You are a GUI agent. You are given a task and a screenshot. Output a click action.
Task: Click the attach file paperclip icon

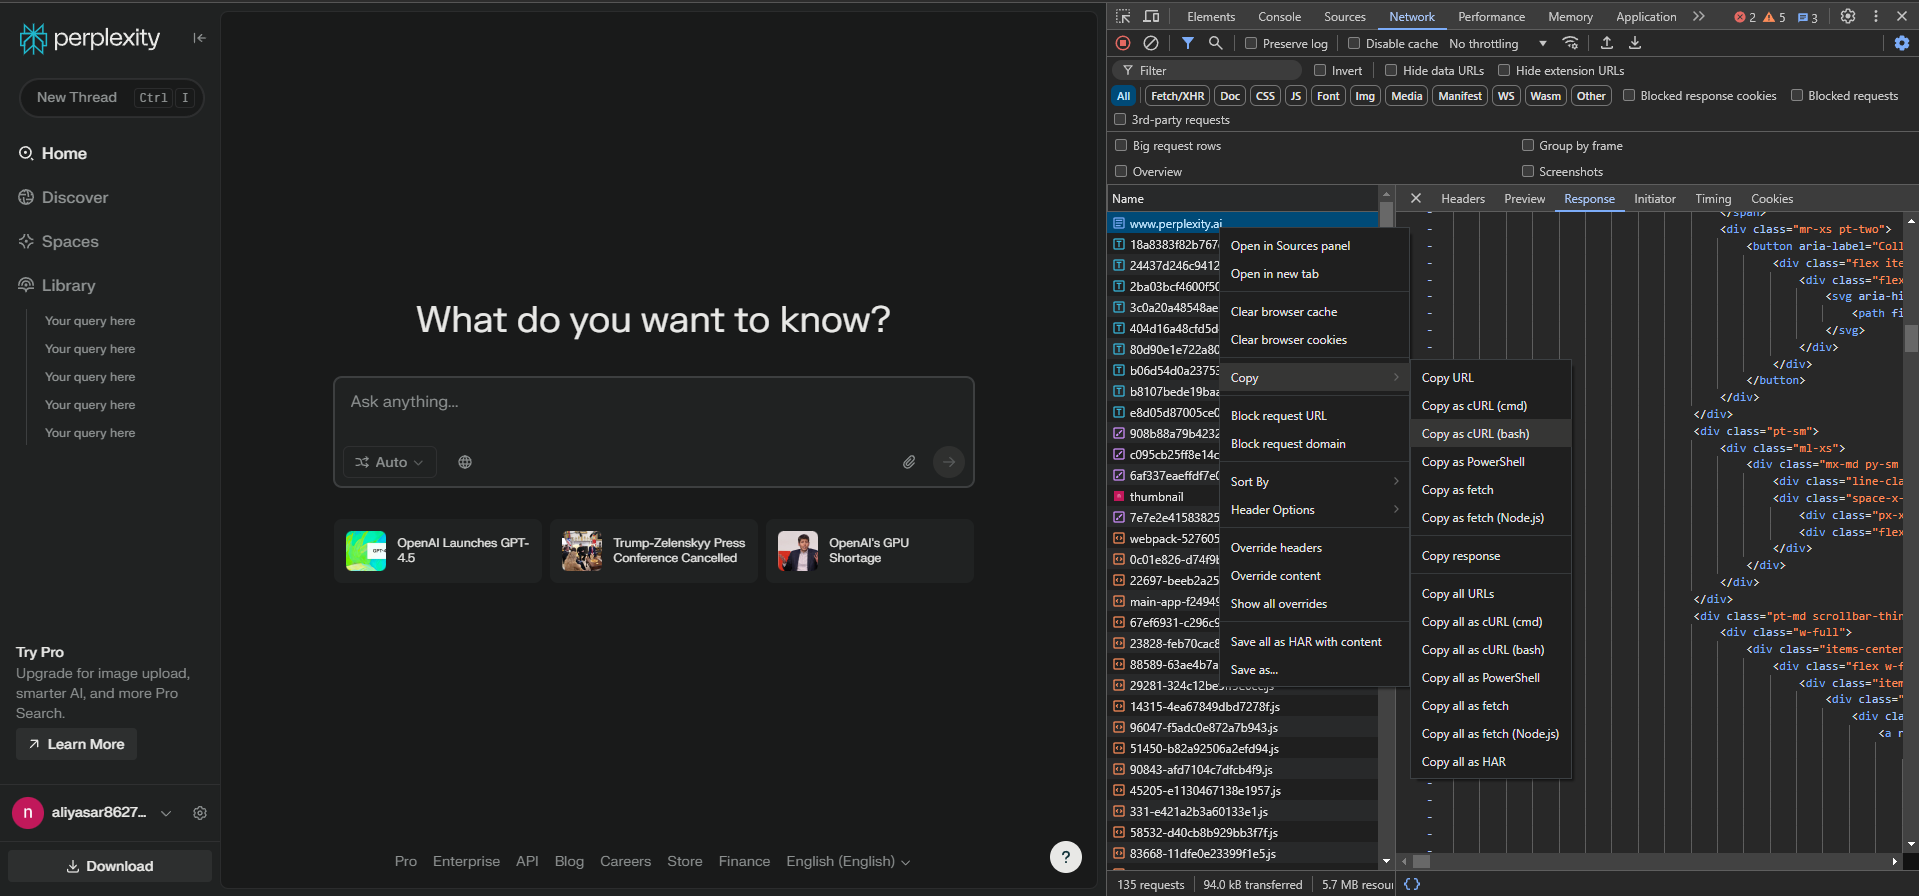908,462
